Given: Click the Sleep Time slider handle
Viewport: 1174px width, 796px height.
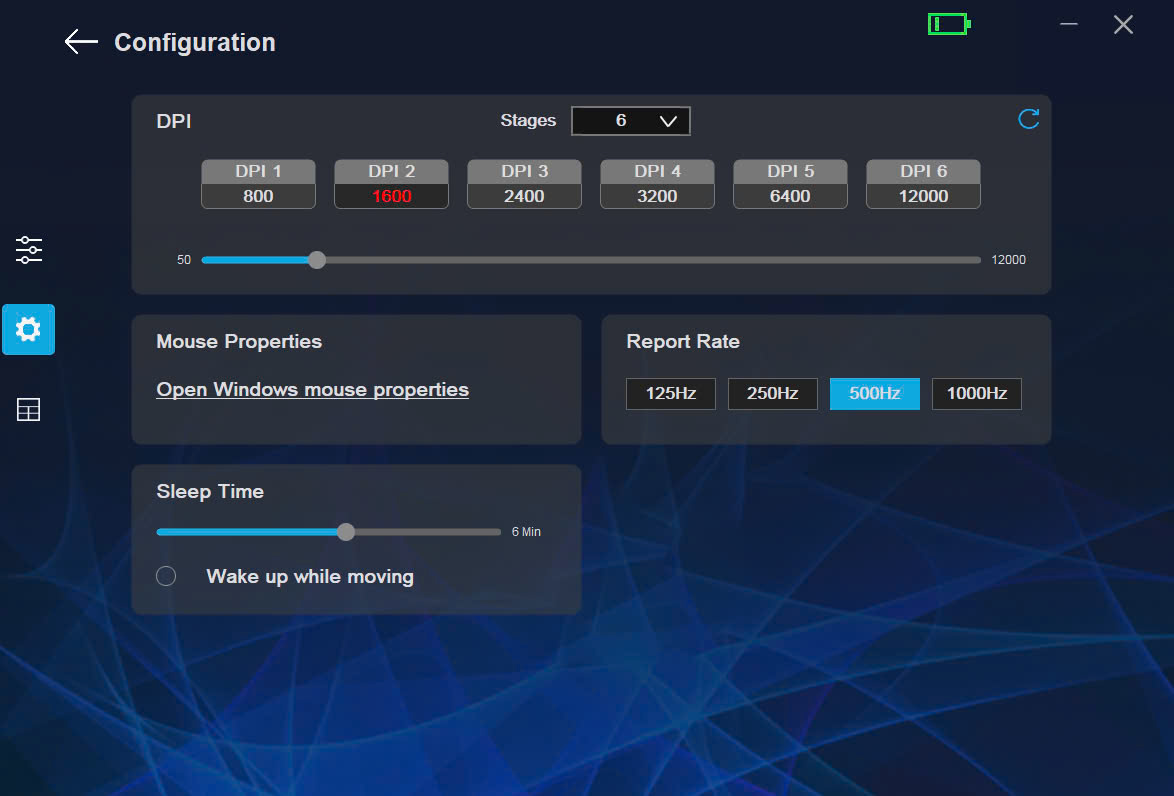Looking at the screenshot, I should click(x=346, y=532).
